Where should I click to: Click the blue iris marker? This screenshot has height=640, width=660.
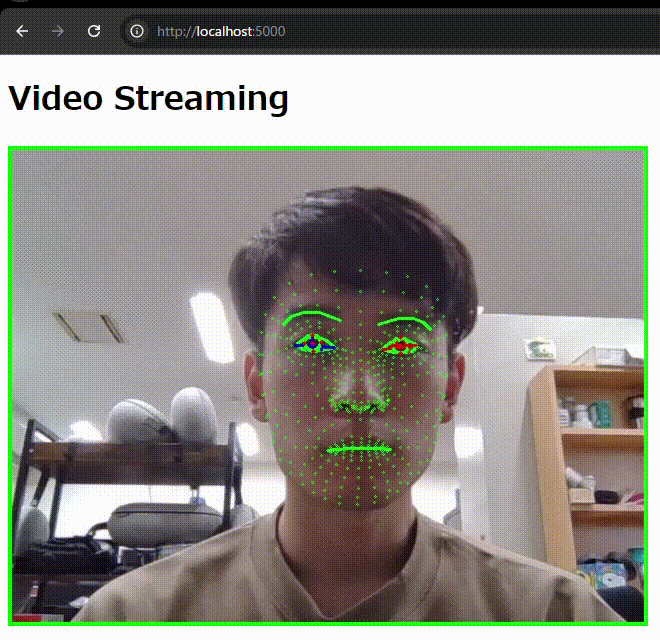coord(313,343)
